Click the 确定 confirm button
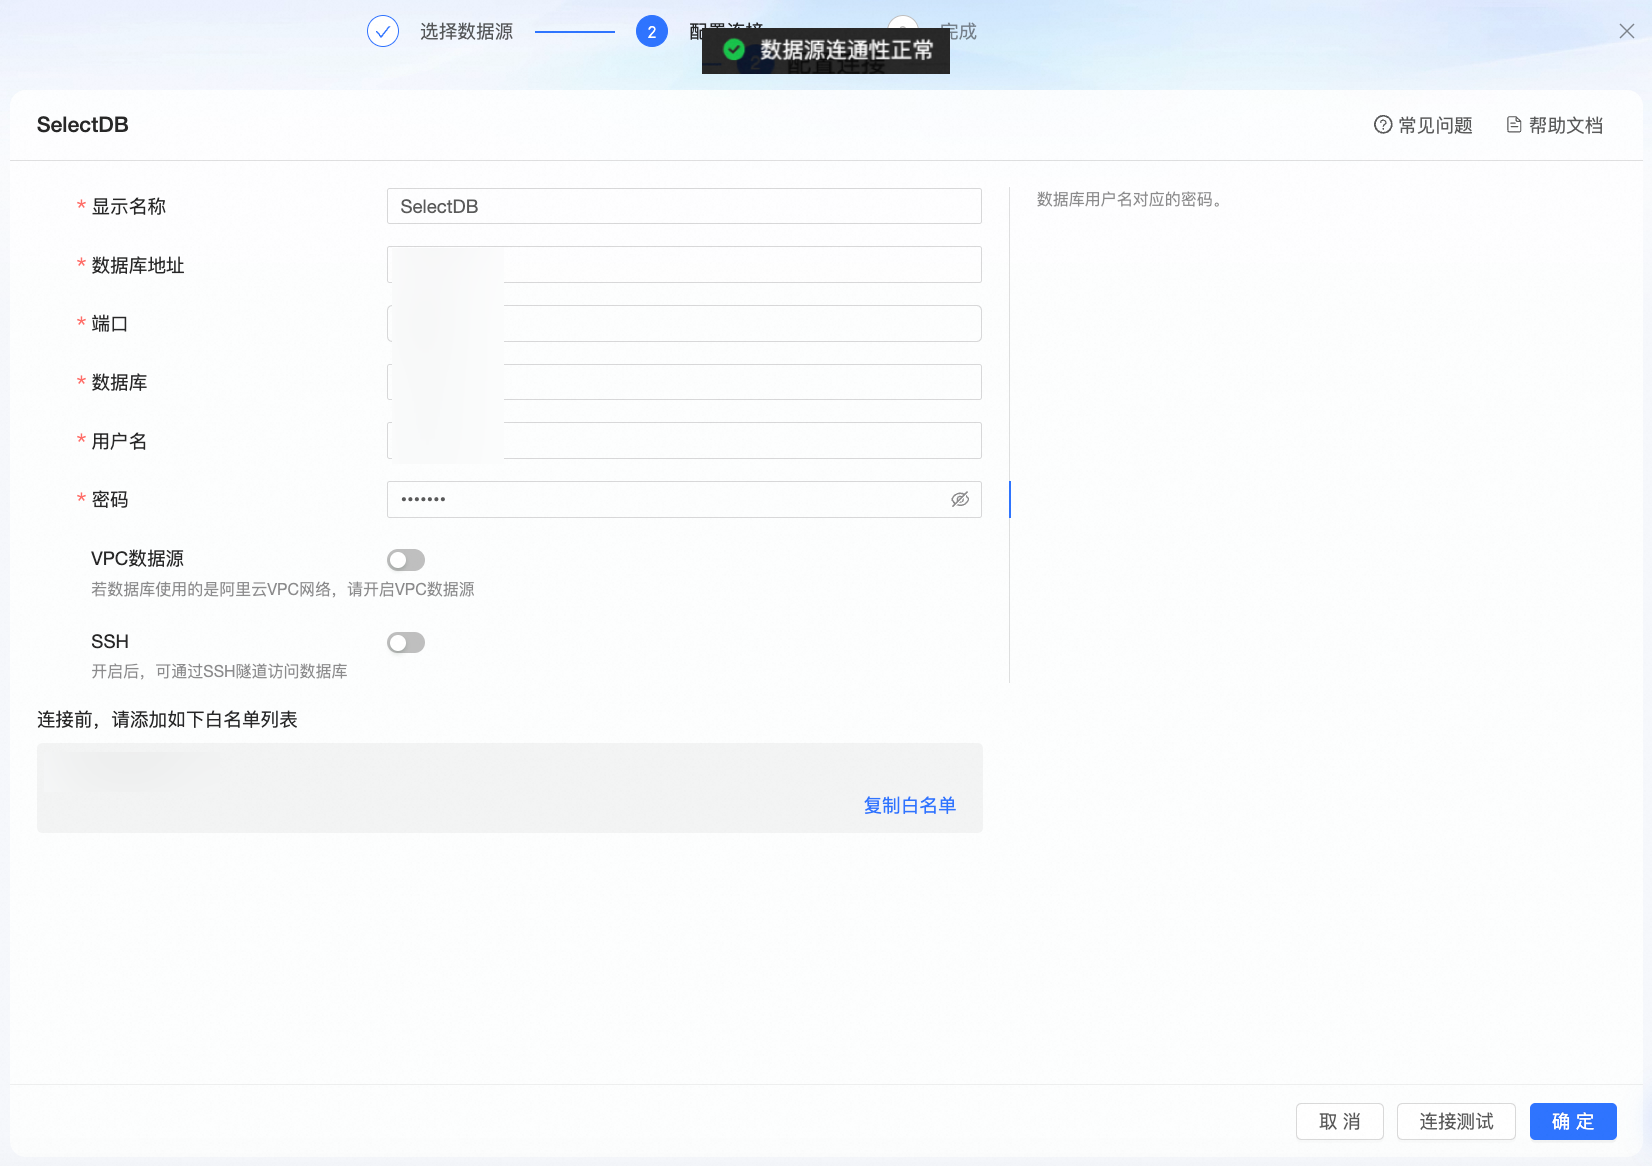This screenshot has height=1166, width=1652. click(x=1573, y=1122)
